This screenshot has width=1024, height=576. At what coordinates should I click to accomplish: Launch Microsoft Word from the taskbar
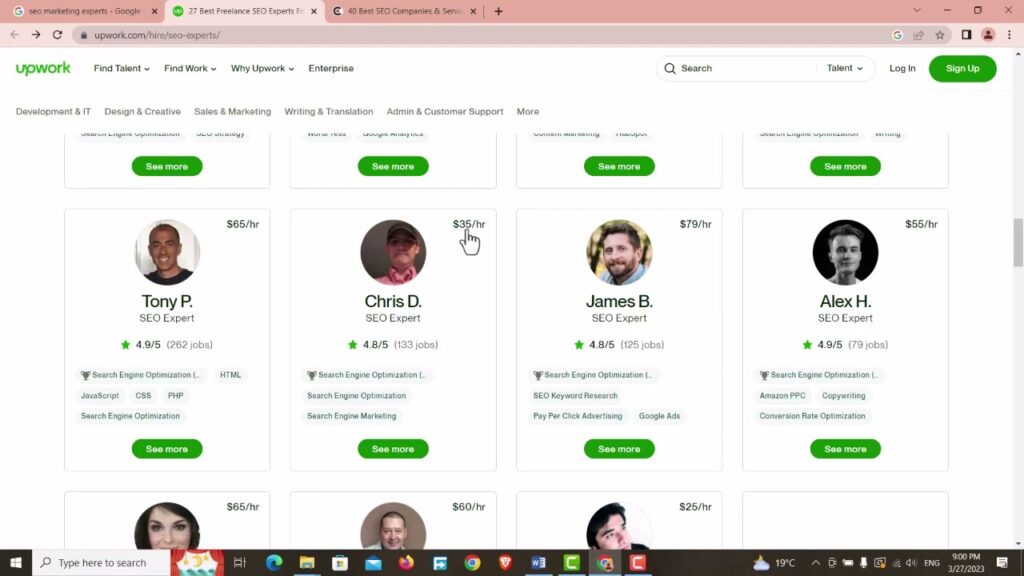(x=538, y=563)
